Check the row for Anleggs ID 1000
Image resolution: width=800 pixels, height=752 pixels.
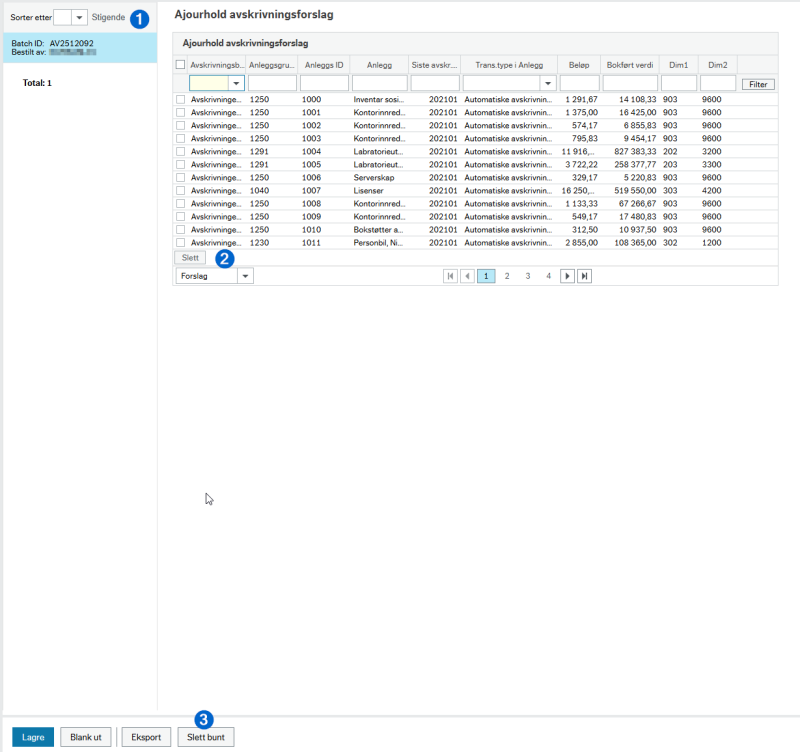tap(180, 99)
